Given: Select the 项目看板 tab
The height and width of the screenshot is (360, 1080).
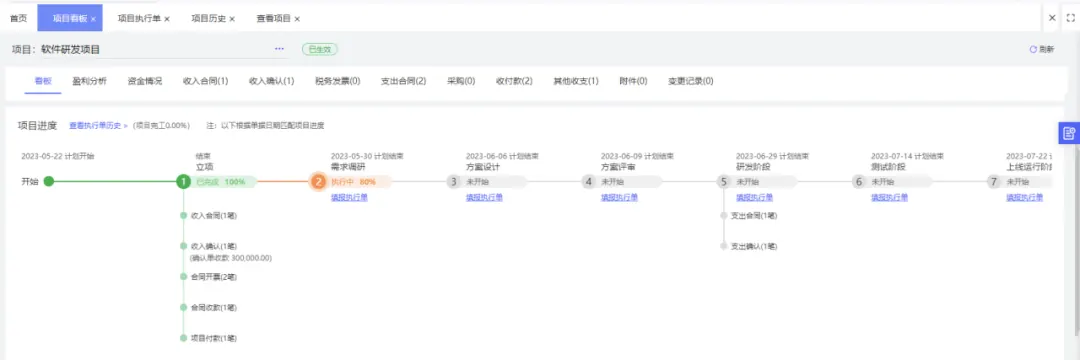Looking at the screenshot, I should (x=70, y=19).
